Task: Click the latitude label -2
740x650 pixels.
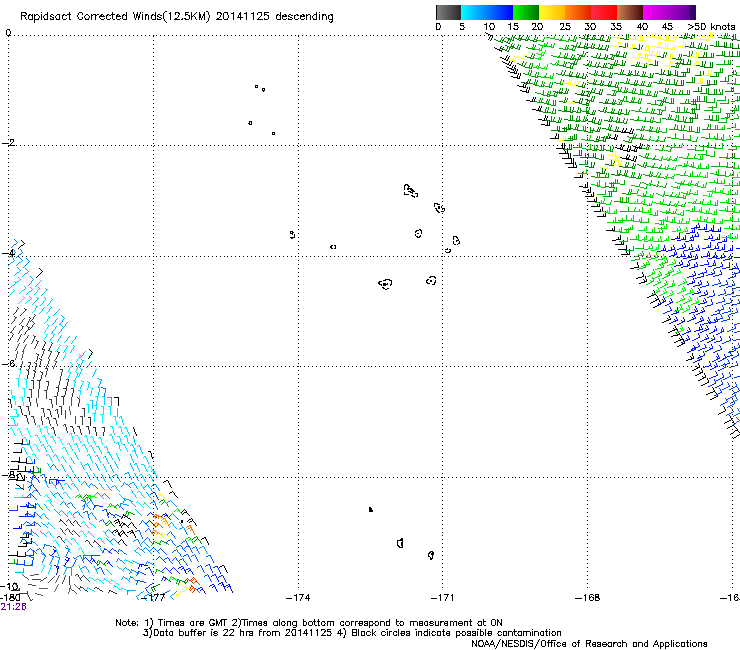Action: (8, 143)
